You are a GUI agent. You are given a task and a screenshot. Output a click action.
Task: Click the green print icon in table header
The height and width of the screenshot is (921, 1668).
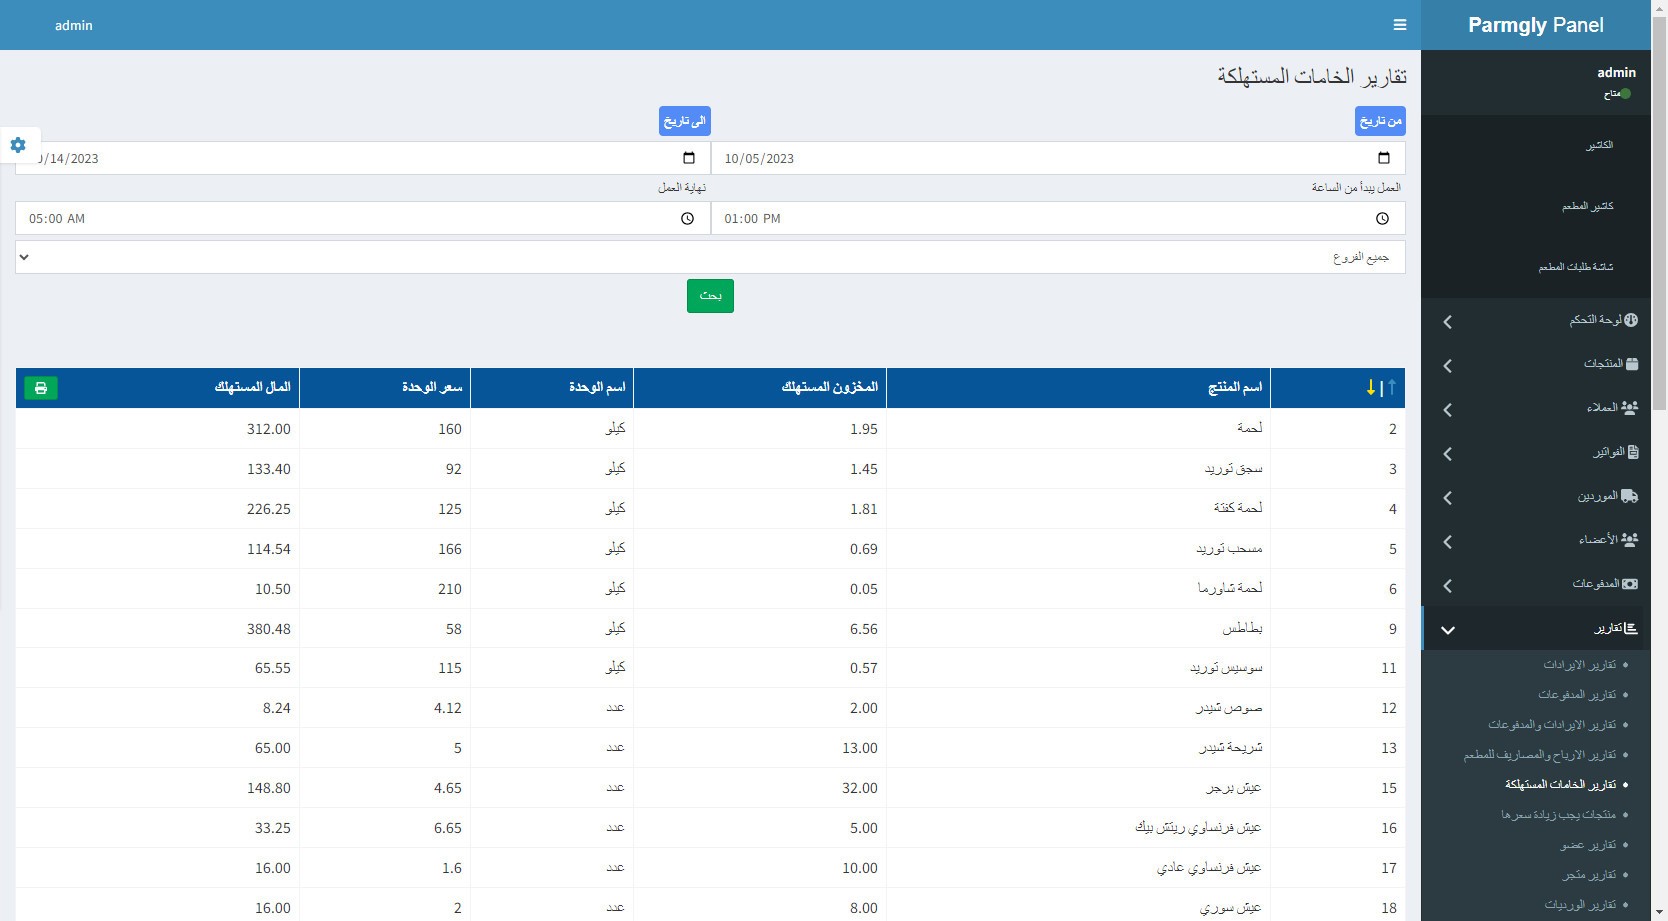pos(41,388)
